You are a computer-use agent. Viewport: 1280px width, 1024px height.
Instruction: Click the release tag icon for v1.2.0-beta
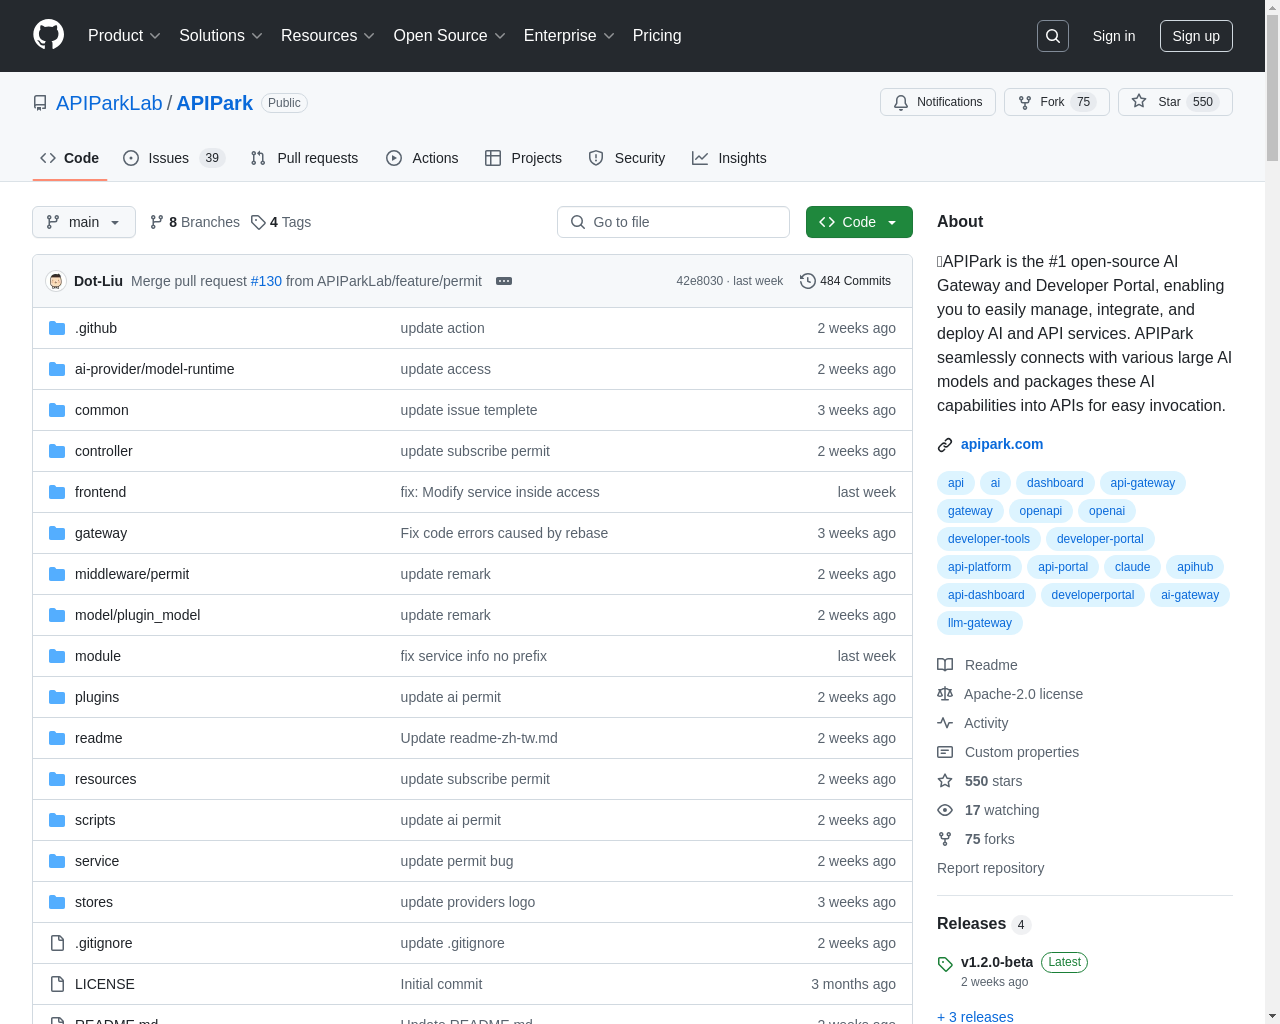point(945,964)
